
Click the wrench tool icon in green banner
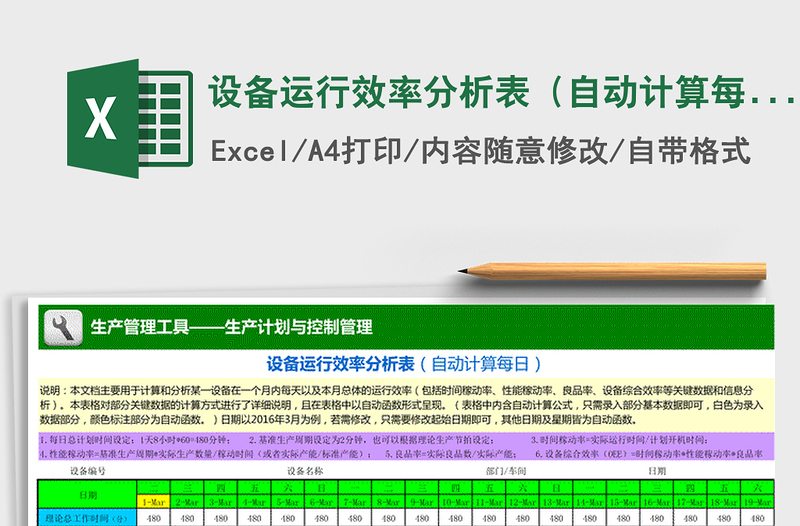pos(63,328)
